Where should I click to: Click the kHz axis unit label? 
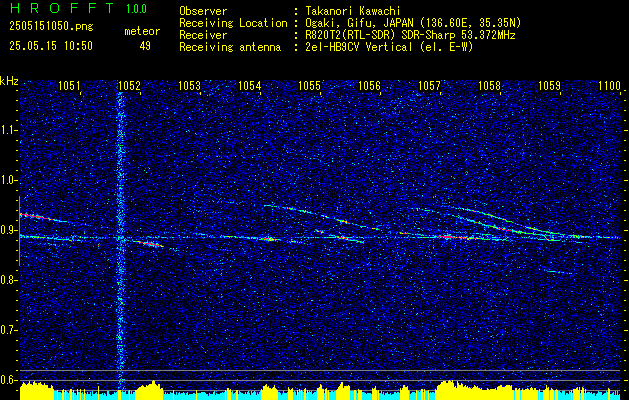pyautogui.click(x=9, y=81)
